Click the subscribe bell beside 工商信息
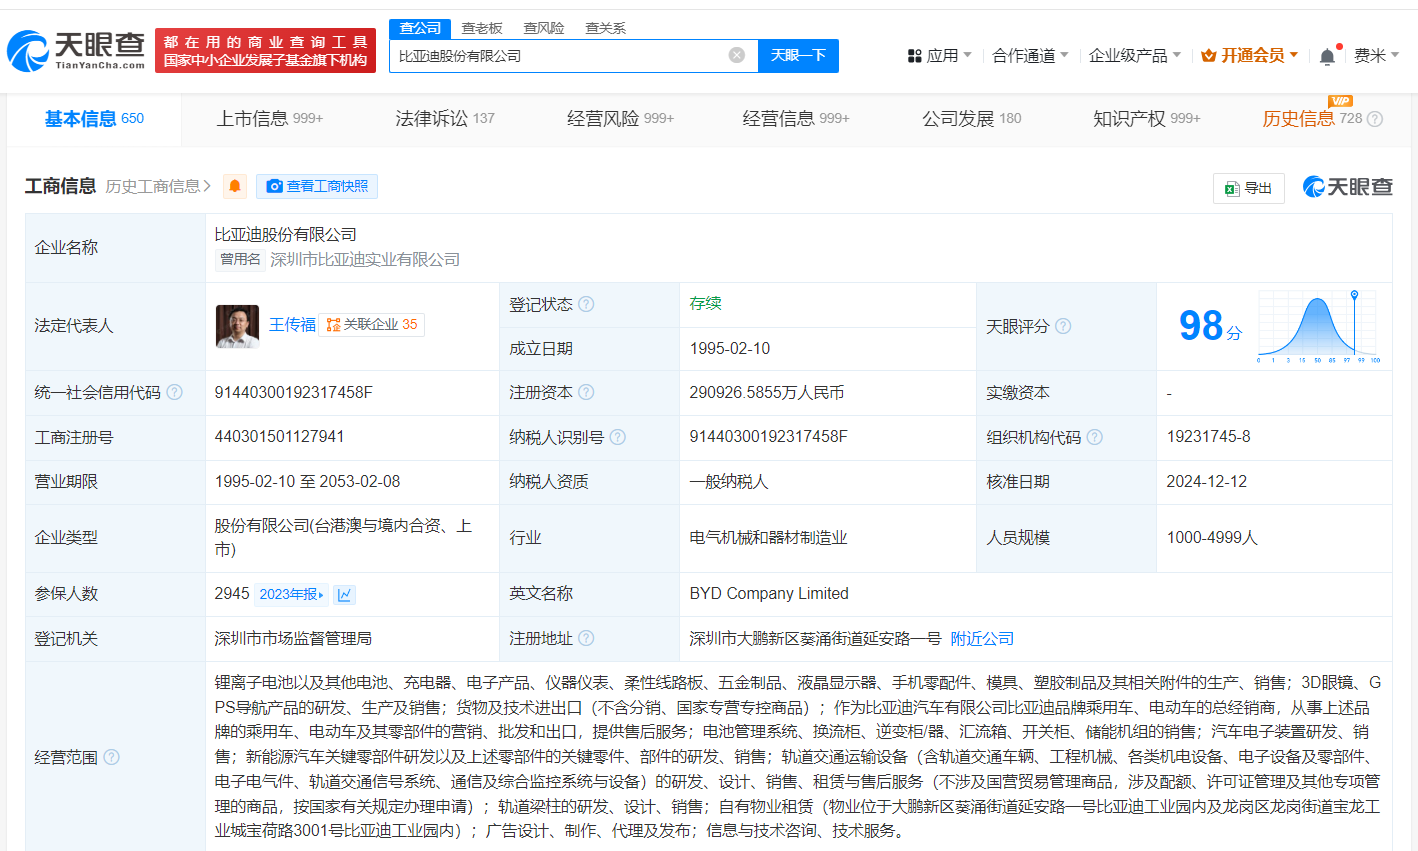 tap(234, 186)
